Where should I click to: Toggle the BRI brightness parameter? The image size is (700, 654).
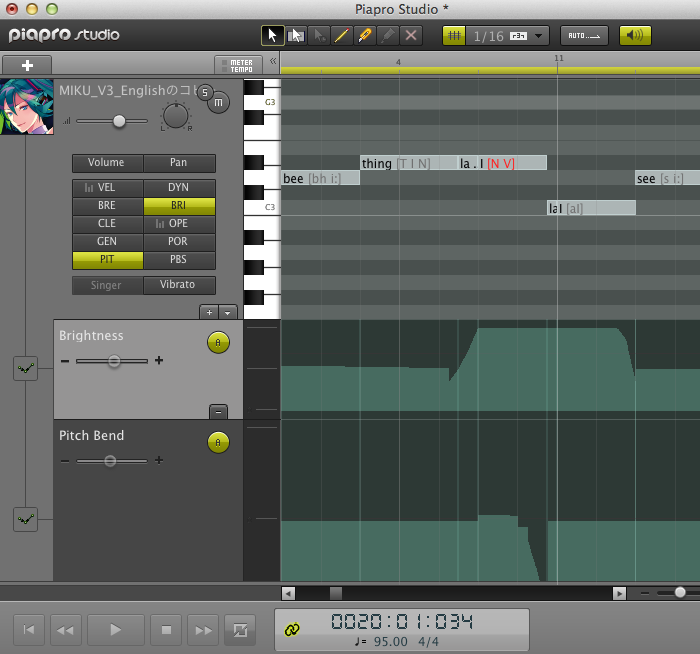point(179,206)
